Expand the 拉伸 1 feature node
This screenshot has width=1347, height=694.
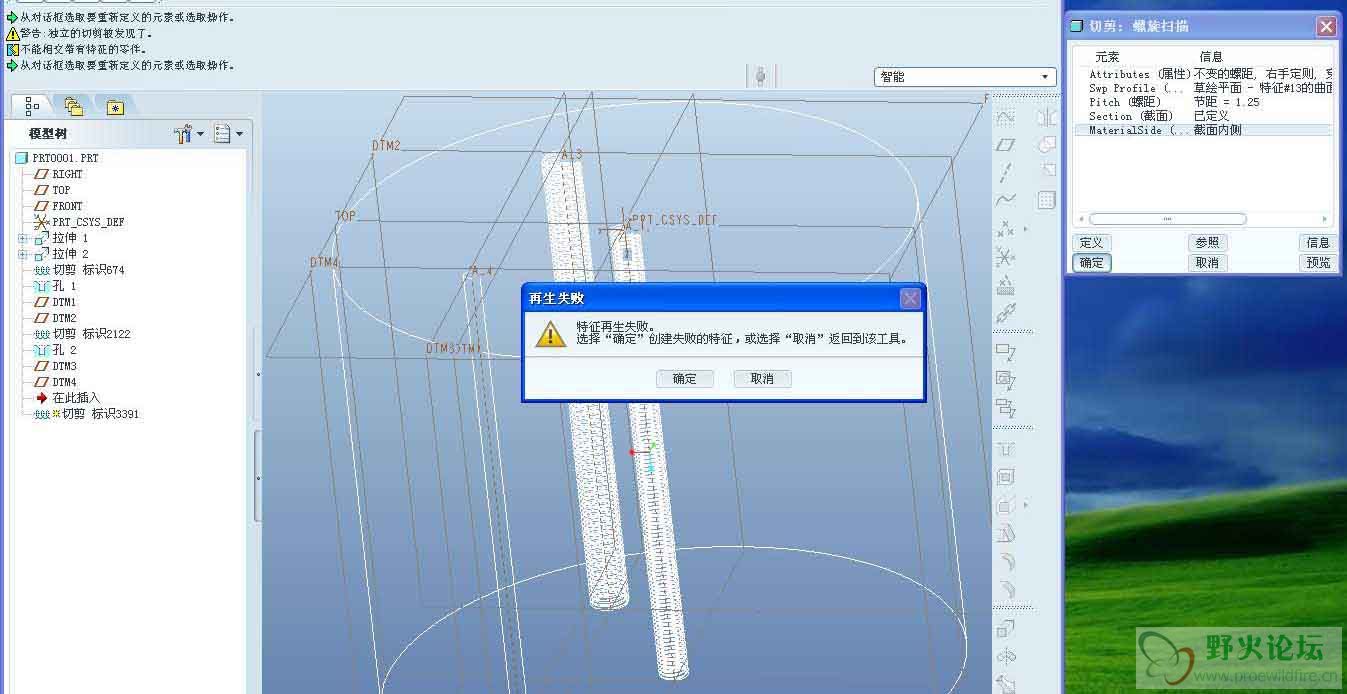click(x=23, y=238)
